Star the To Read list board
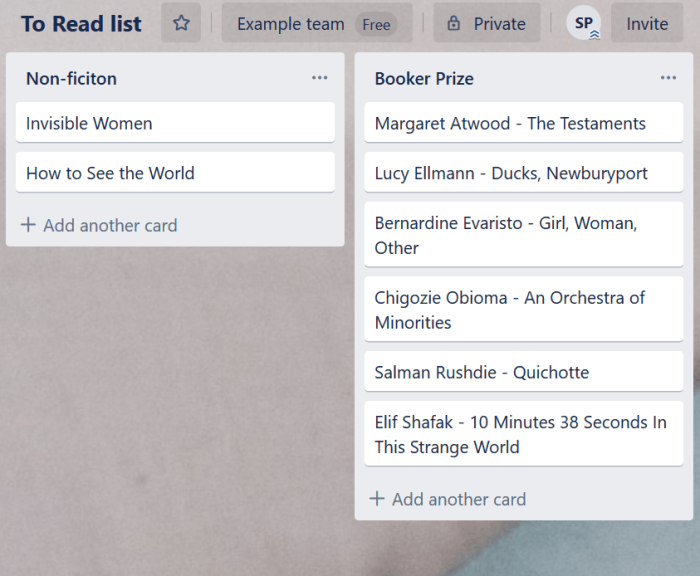 click(x=181, y=23)
